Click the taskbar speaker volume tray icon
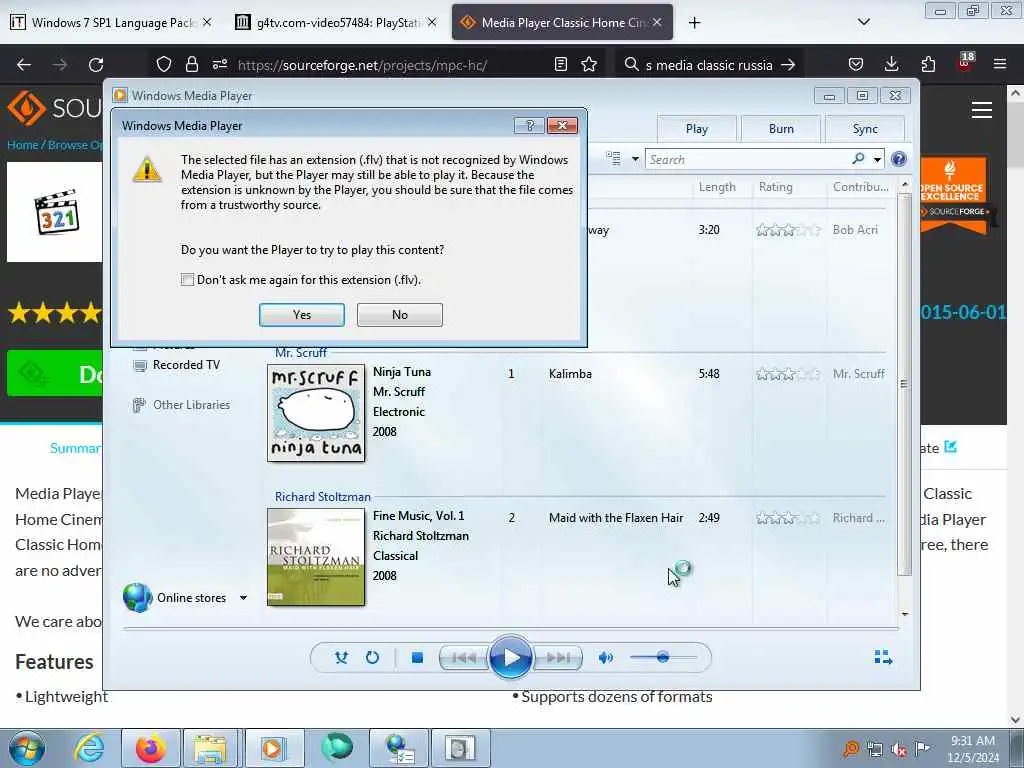This screenshot has height=768, width=1024. click(x=899, y=750)
